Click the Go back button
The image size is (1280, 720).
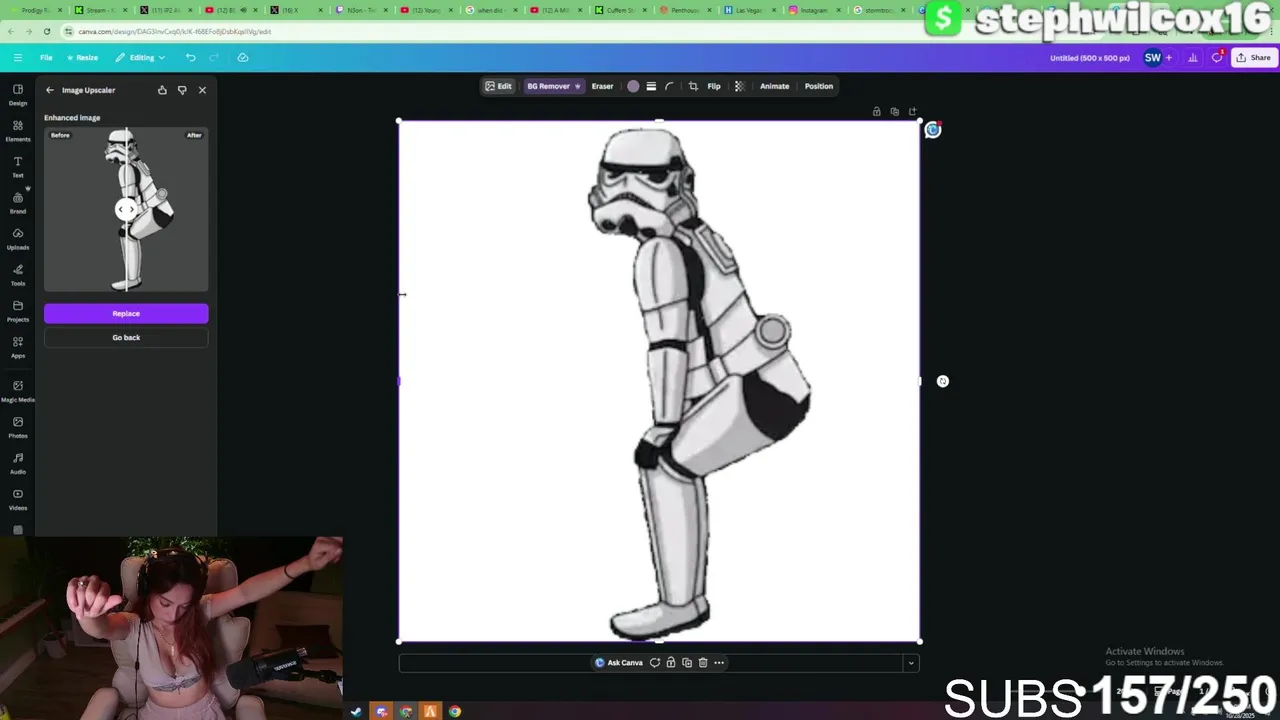click(126, 338)
